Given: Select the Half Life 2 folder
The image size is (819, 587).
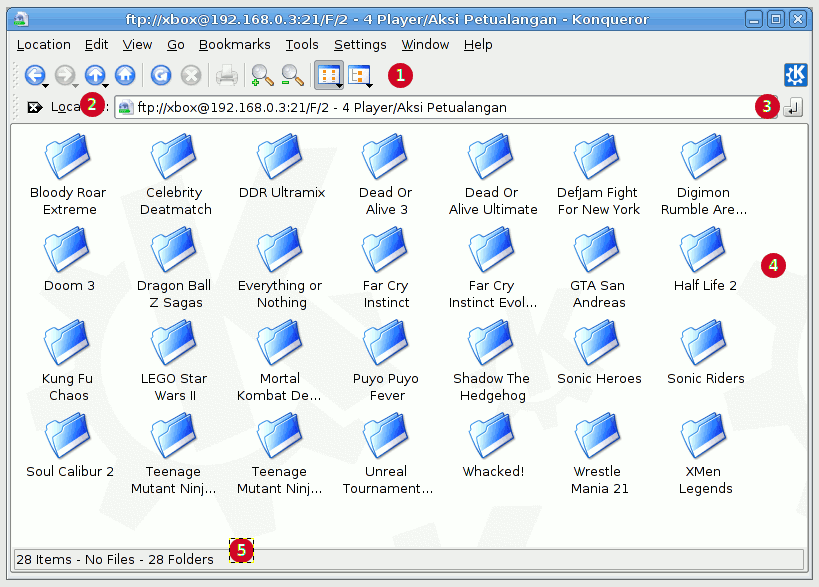Looking at the screenshot, I should (705, 260).
